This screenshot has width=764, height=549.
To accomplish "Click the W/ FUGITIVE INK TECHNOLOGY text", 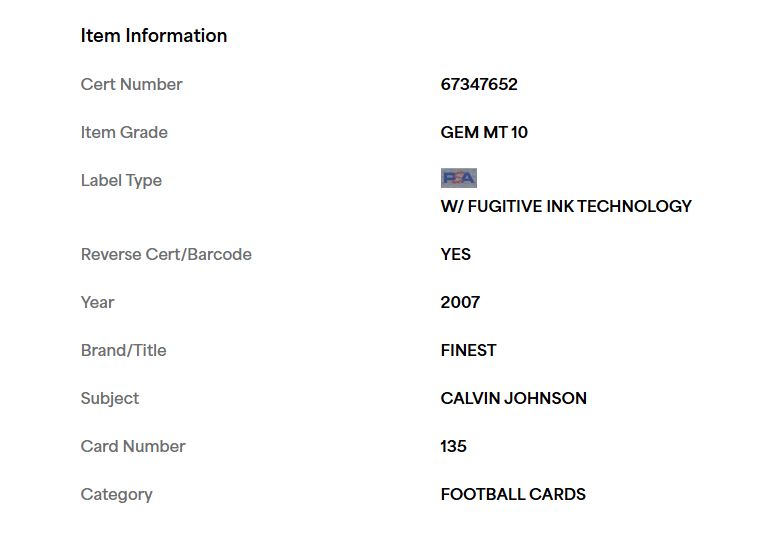I will [566, 206].
